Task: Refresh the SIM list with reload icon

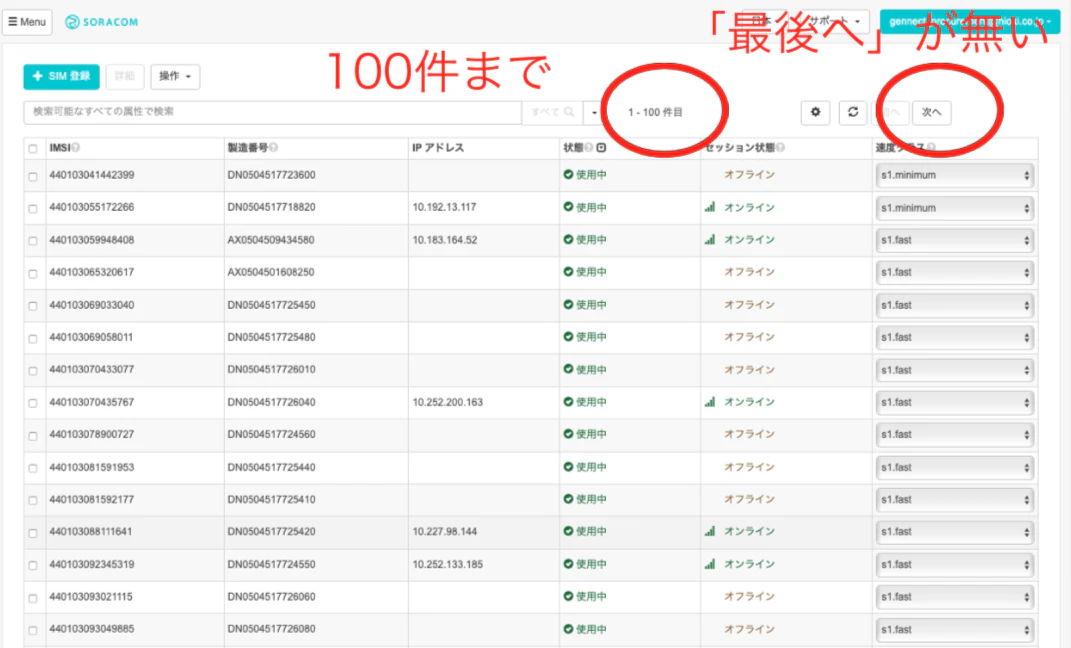Action: [x=852, y=112]
